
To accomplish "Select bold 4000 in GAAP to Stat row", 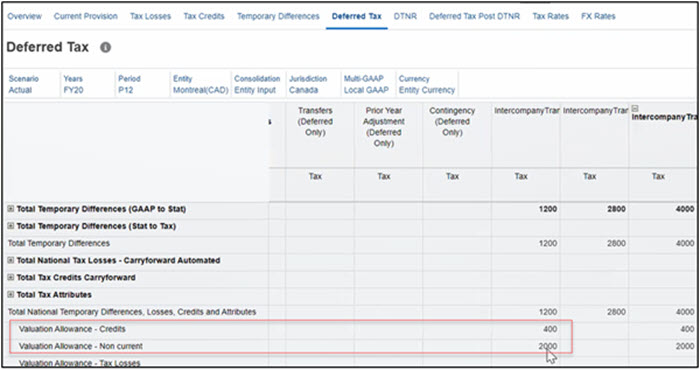I will tap(685, 209).
